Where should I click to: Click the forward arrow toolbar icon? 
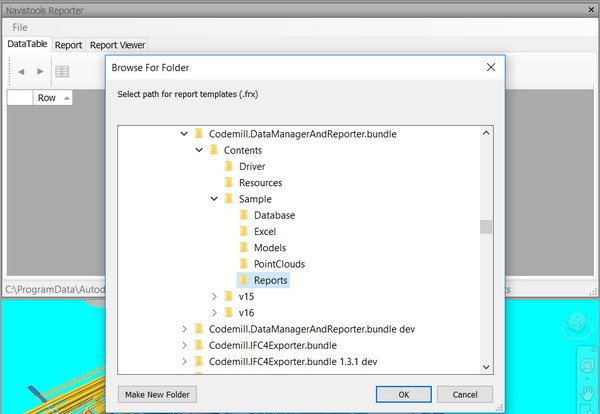(x=40, y=71)
